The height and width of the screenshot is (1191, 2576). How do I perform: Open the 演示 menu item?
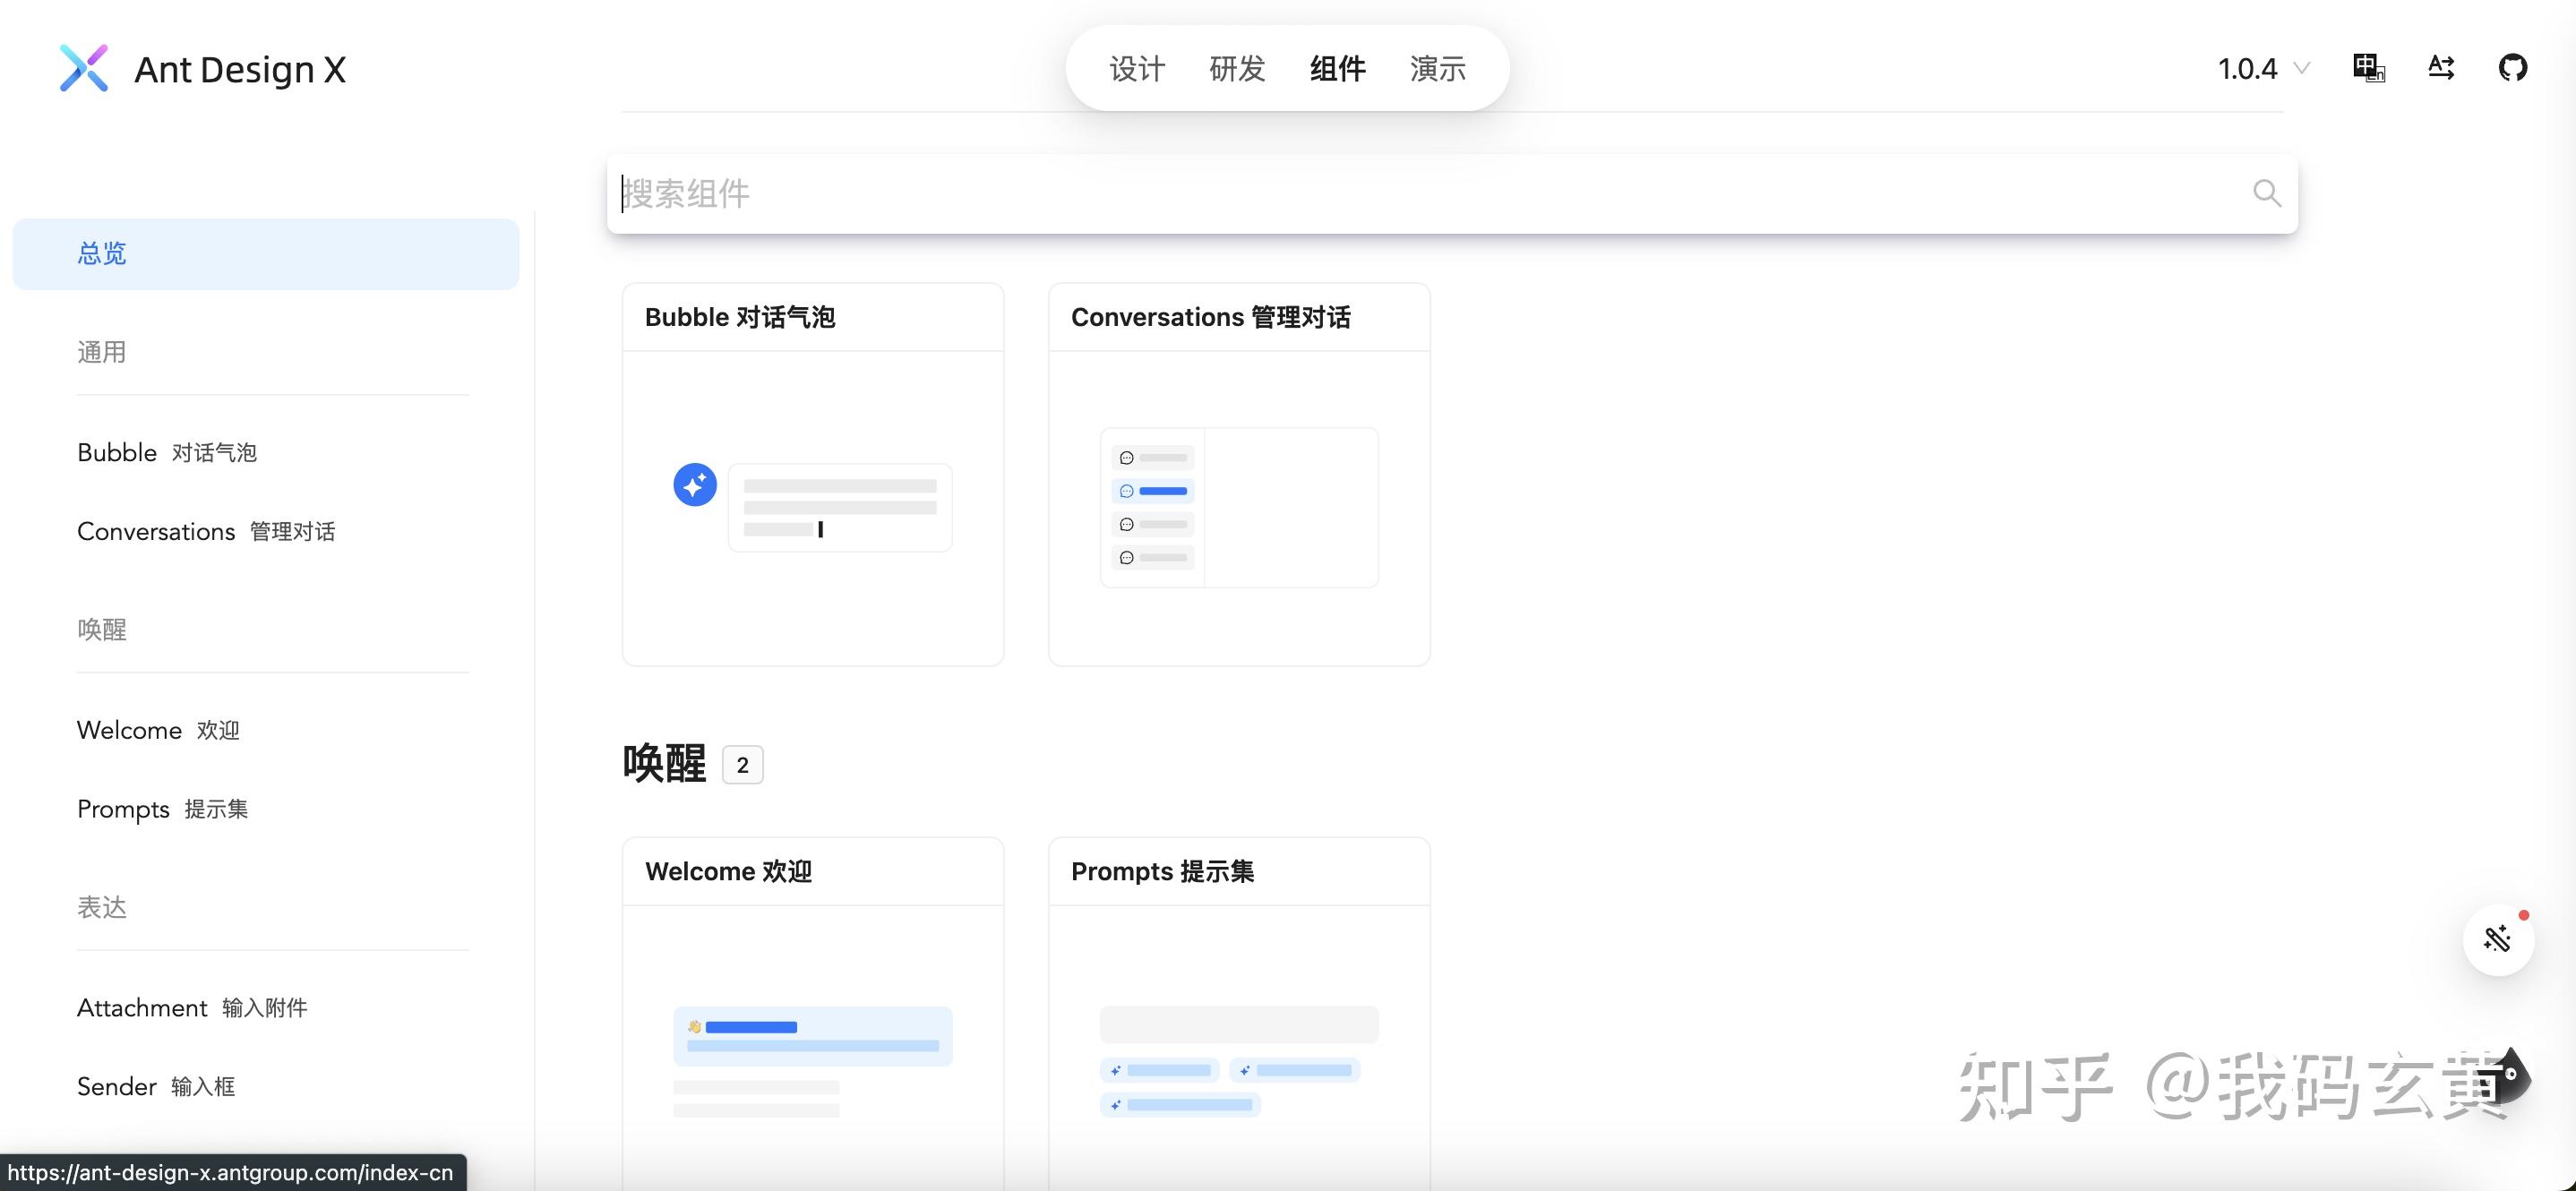tap(1437, 68)
